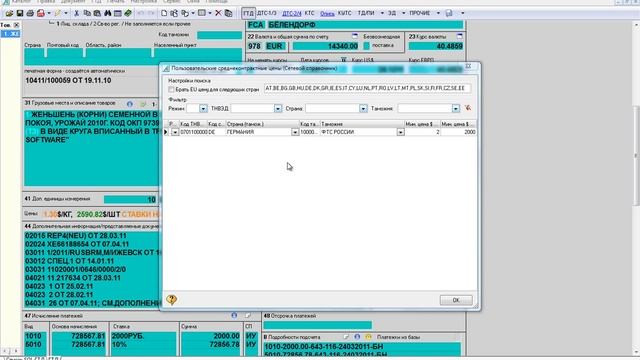Screen dimensions: 640x360
Task: Select item '1. XI' in the Тов. list
Action: click(10, 33)
